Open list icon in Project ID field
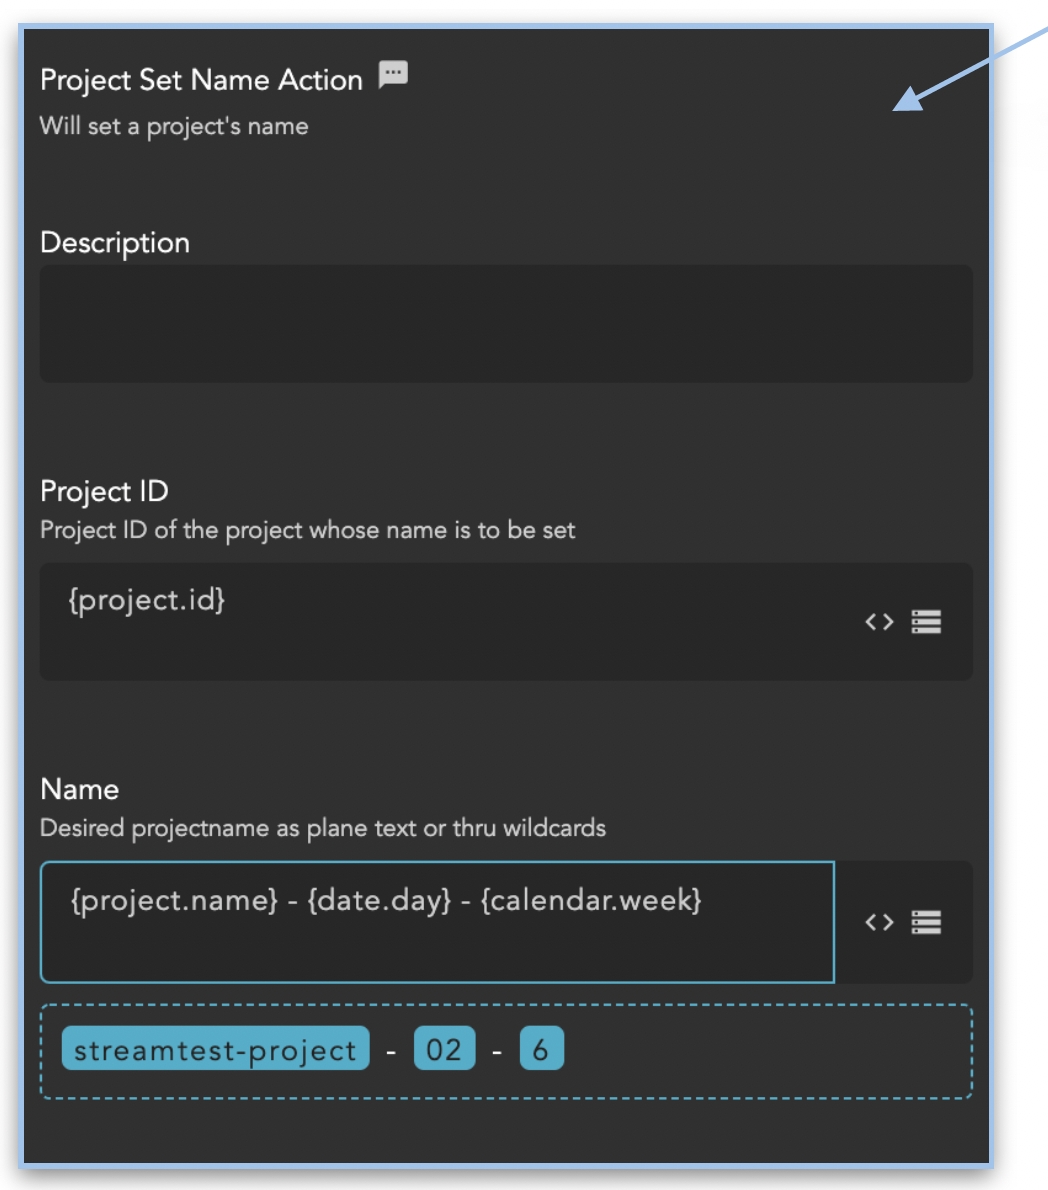Image resolution: width=1048 pixels, height=1190 pixels. coord(926,622)
